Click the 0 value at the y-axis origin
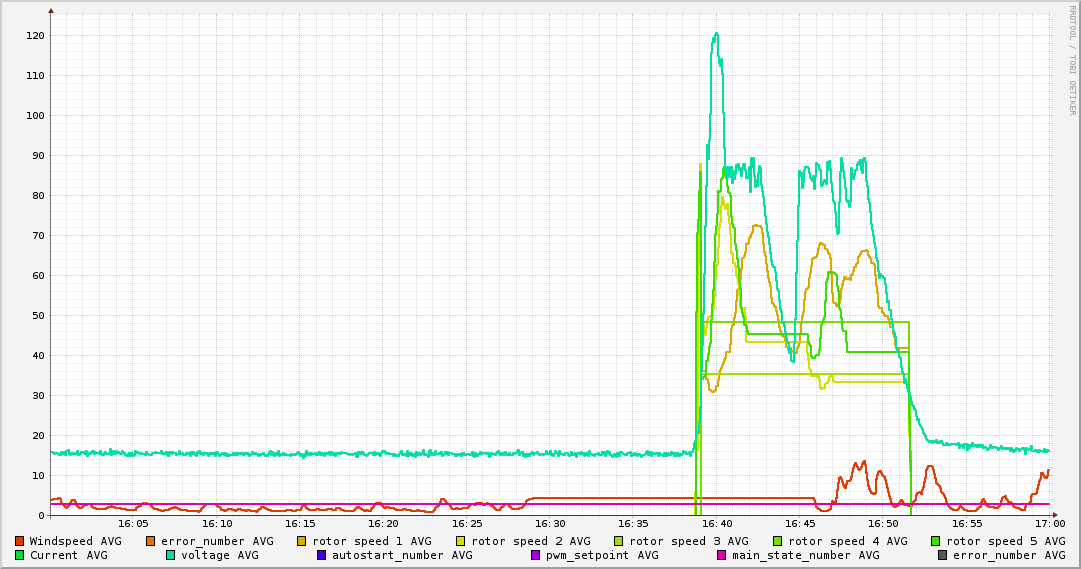This screenshot has height=569, width=1081. (x=41, y=516)
